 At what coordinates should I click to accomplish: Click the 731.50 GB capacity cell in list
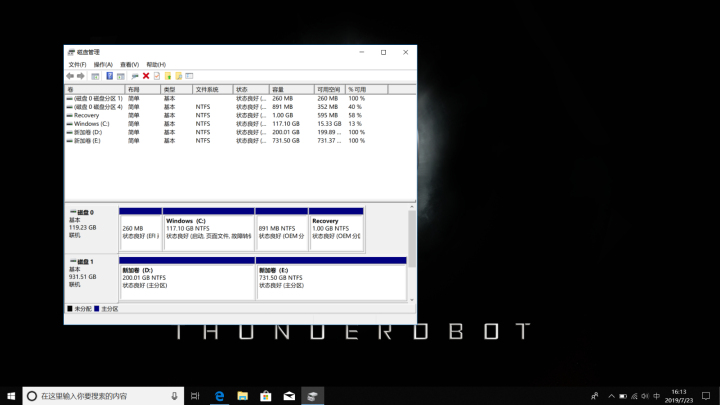pos(286,141)
